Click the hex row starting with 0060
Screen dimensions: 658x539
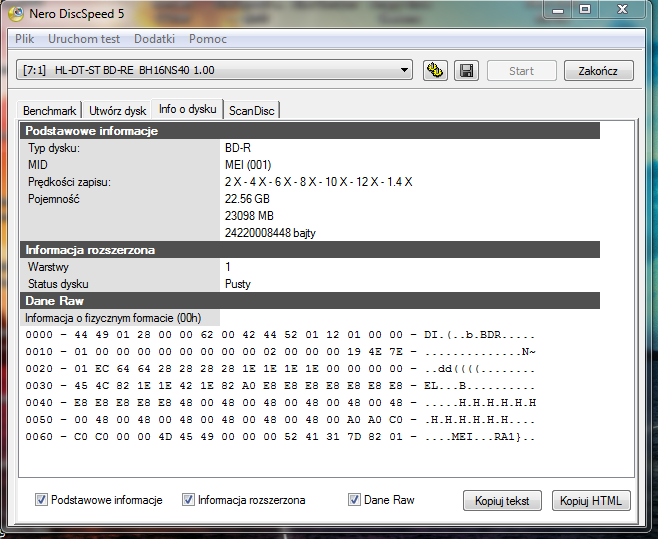pyautogui.click(x=280, y=437)
